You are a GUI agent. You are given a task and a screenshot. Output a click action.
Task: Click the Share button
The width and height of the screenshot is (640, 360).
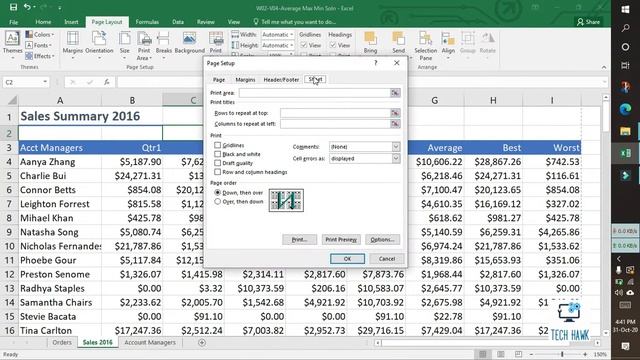coord(589,22)
